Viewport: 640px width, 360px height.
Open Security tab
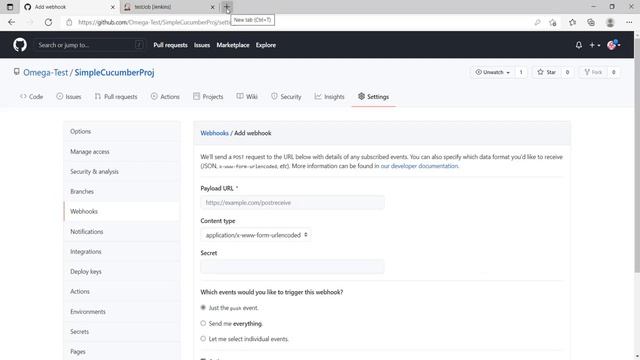pos(286,97)
